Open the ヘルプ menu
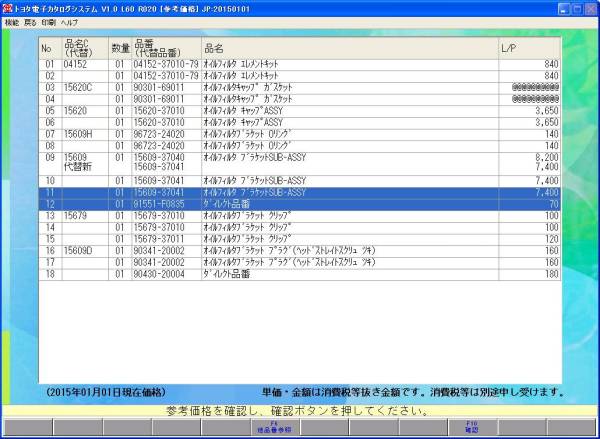 point(69,23)
